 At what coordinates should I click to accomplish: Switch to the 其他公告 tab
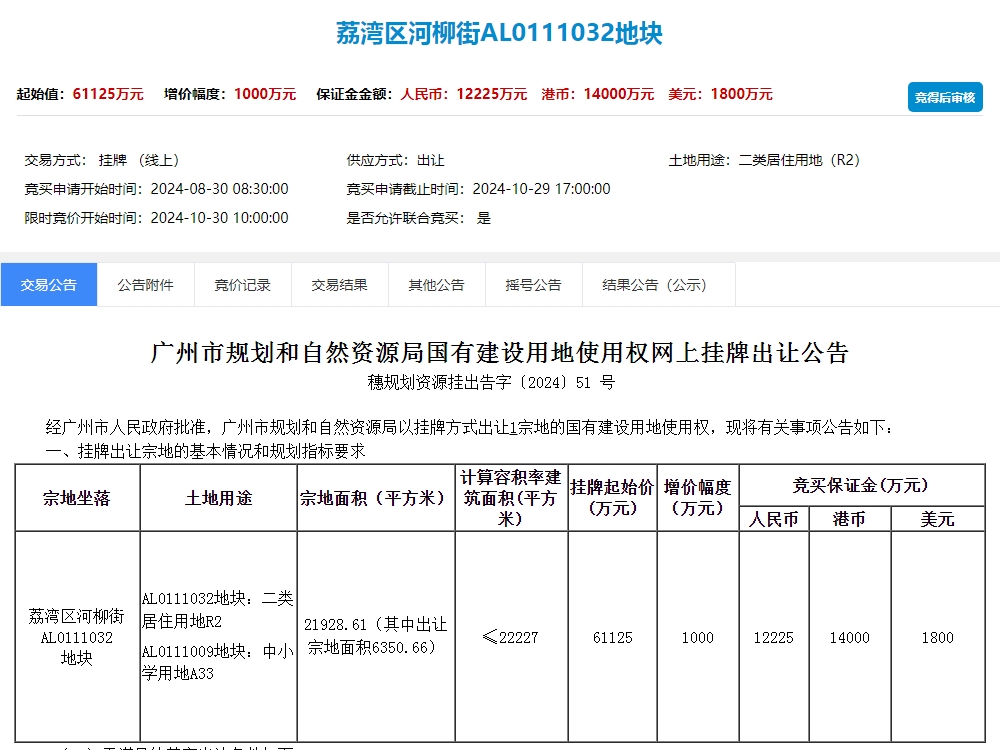click(436, 284)
